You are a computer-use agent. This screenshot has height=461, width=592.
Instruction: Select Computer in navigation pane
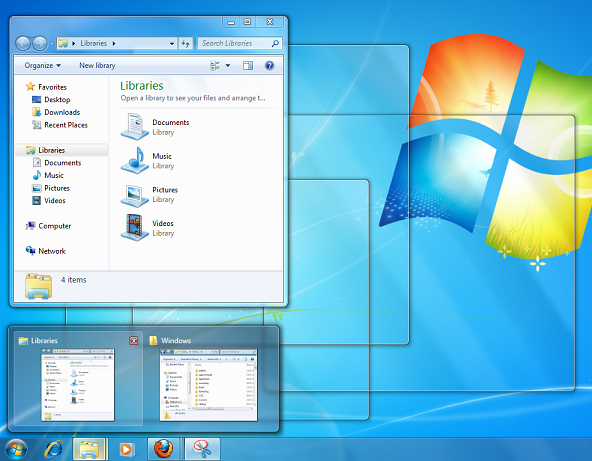[x=55, y=226]
